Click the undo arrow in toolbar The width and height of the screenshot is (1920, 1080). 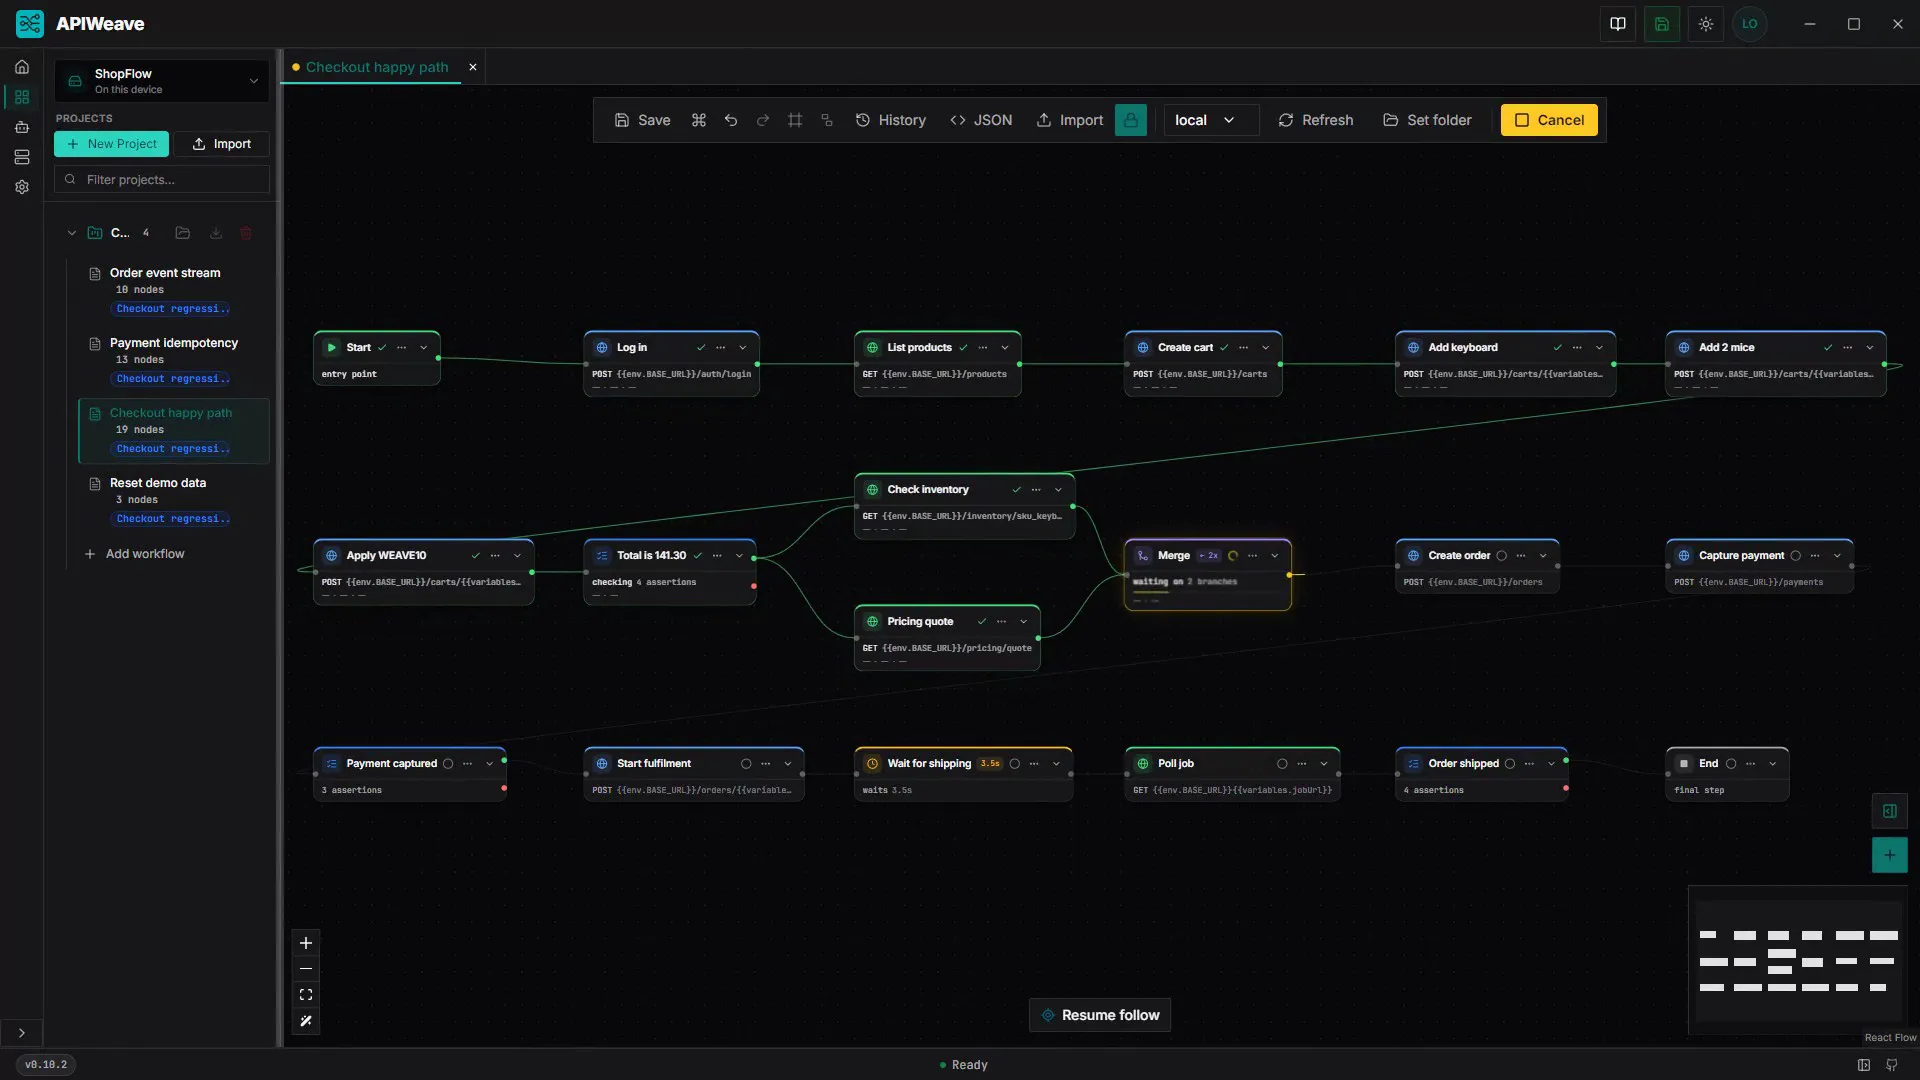coord(731,120)
